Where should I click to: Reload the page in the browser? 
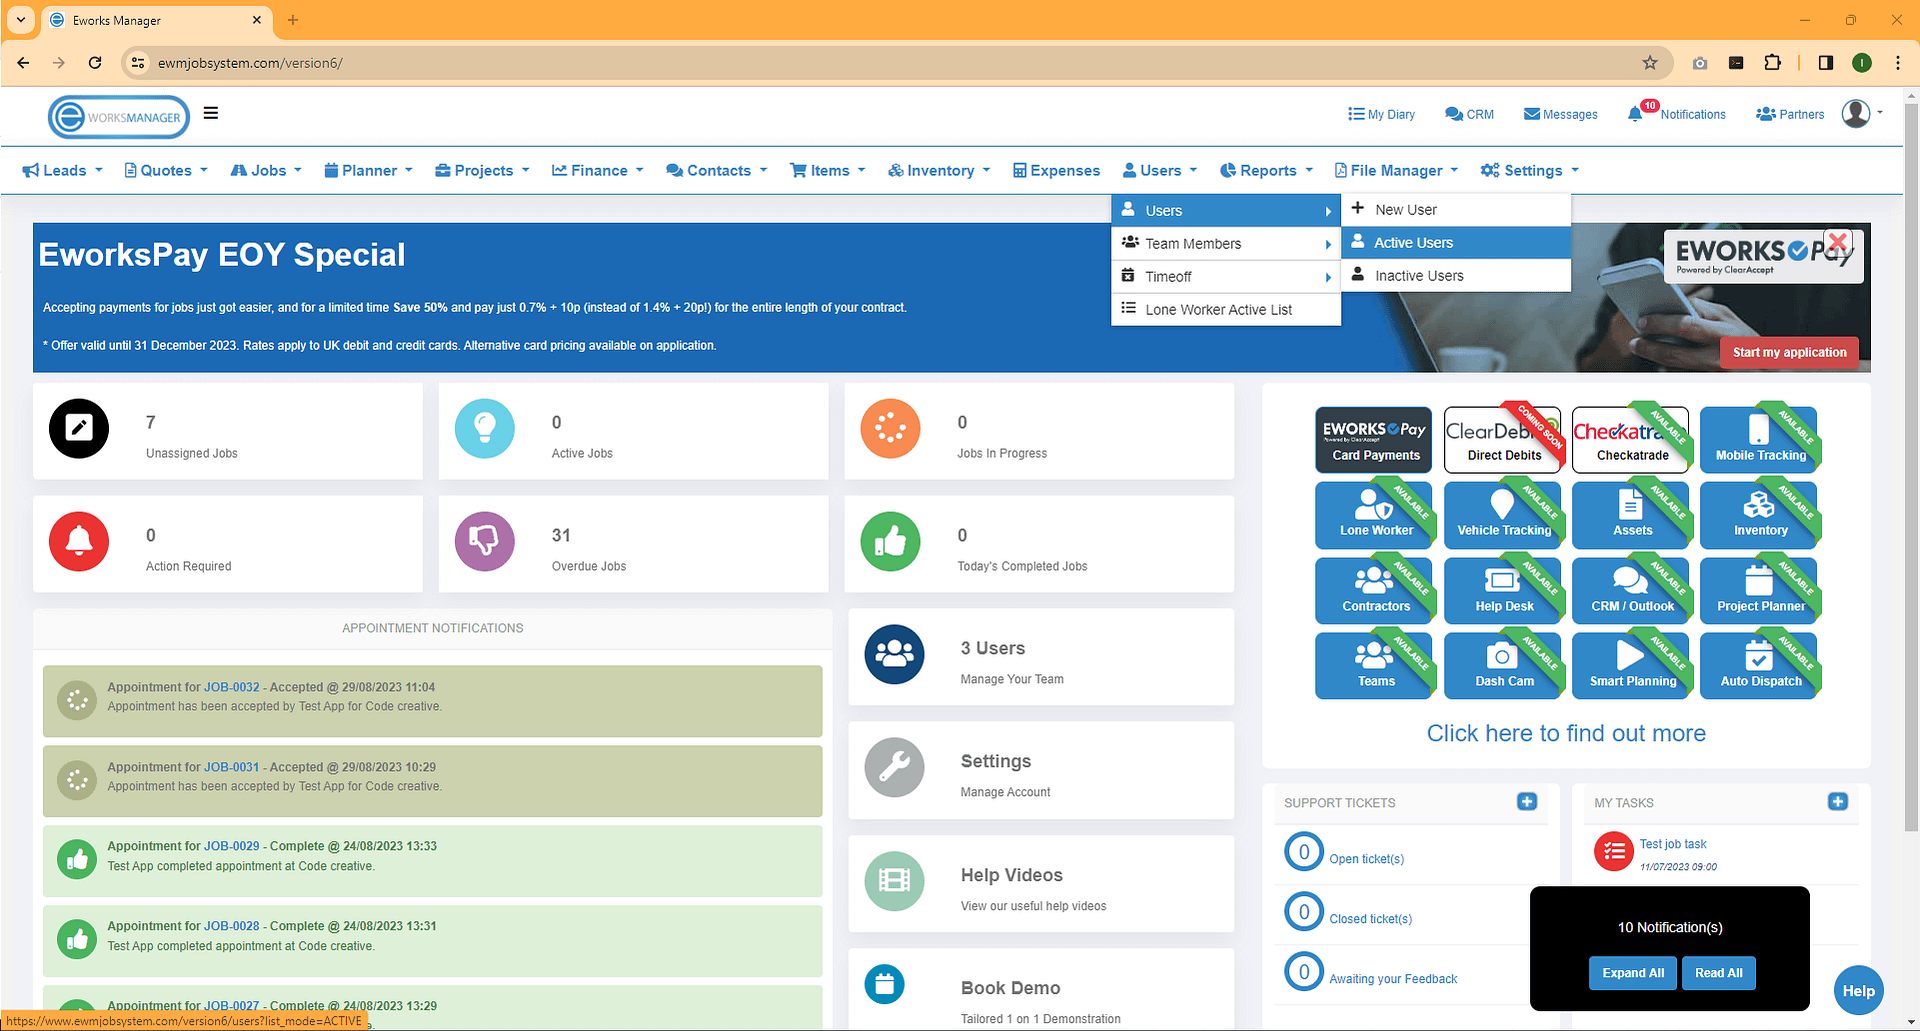(95, 63)
